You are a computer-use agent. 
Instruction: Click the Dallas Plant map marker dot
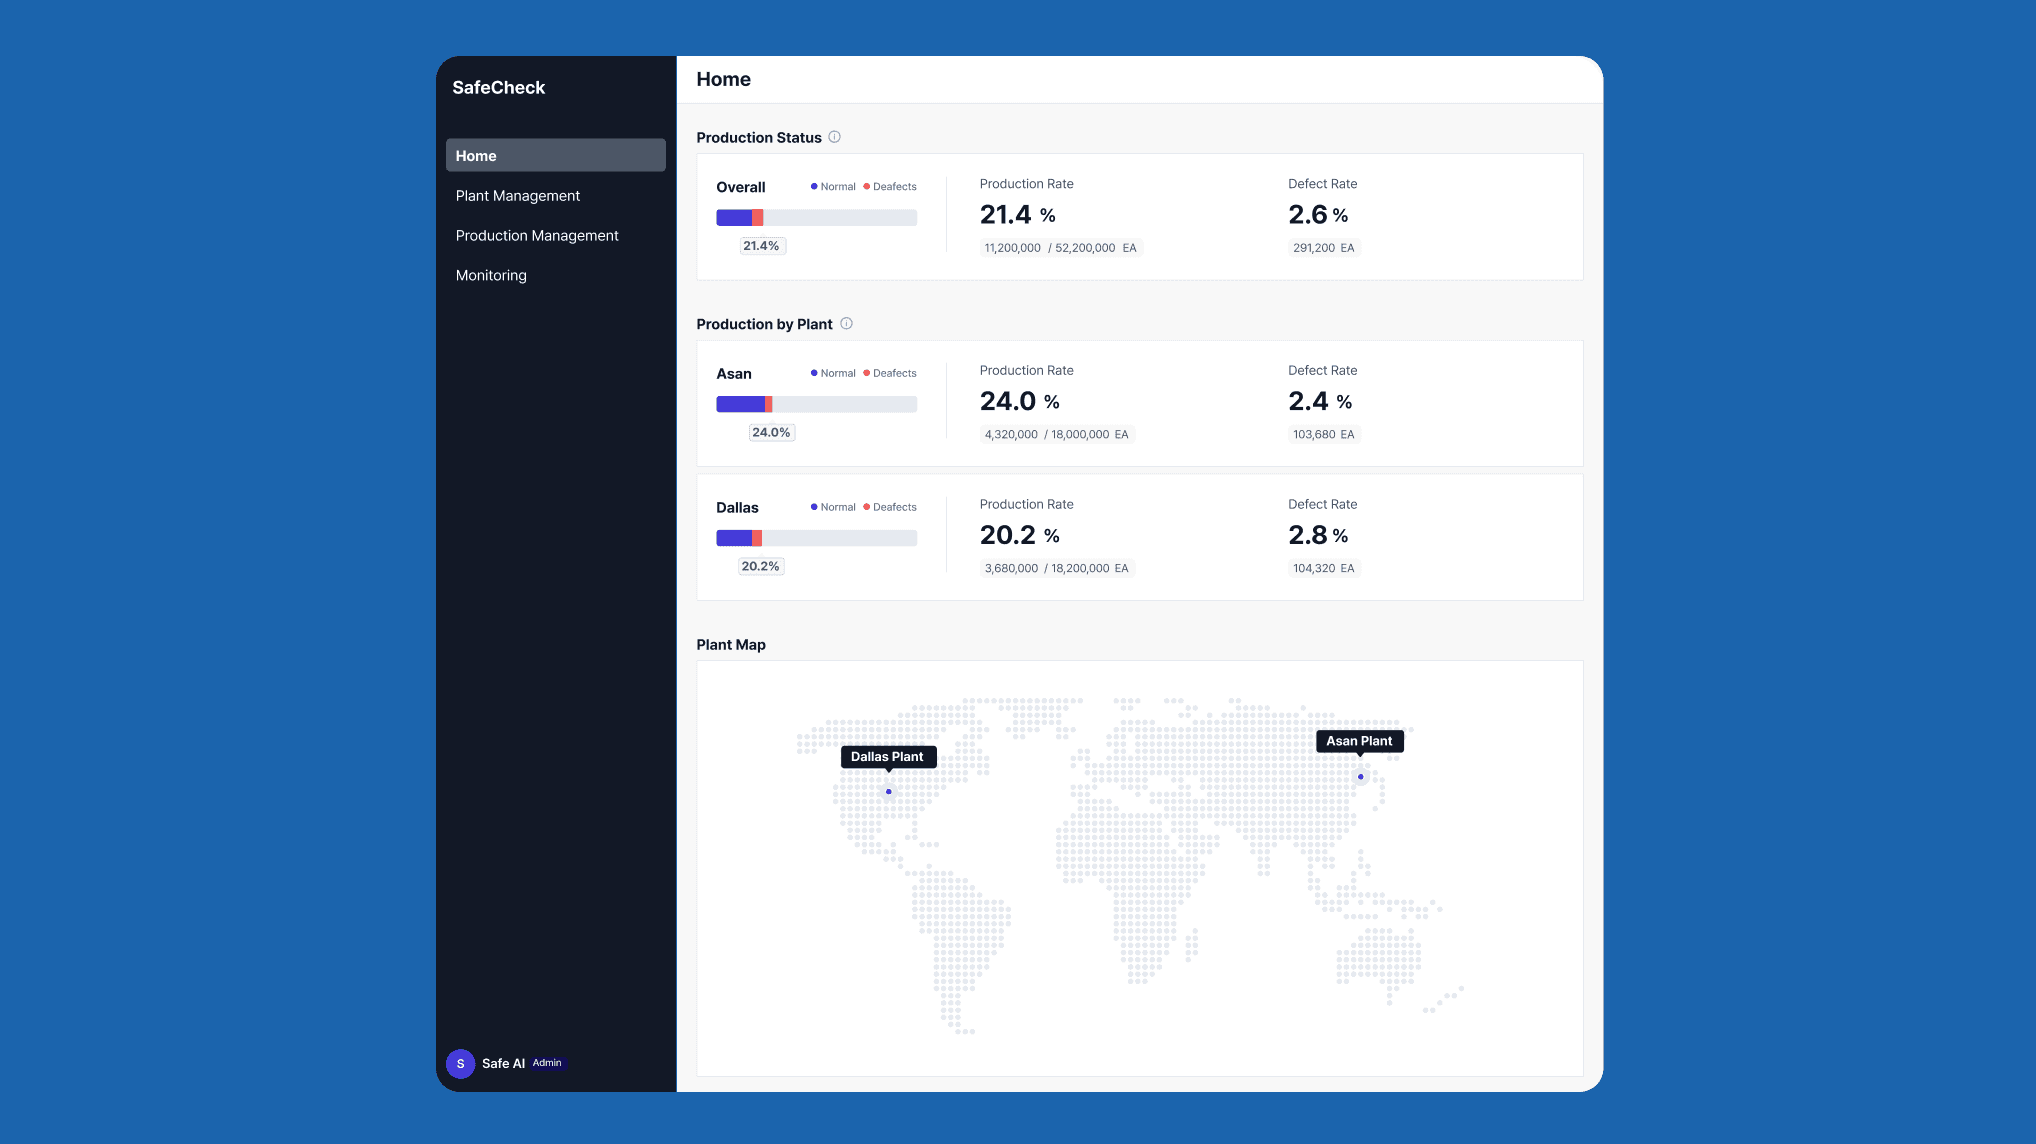point(888,791)
